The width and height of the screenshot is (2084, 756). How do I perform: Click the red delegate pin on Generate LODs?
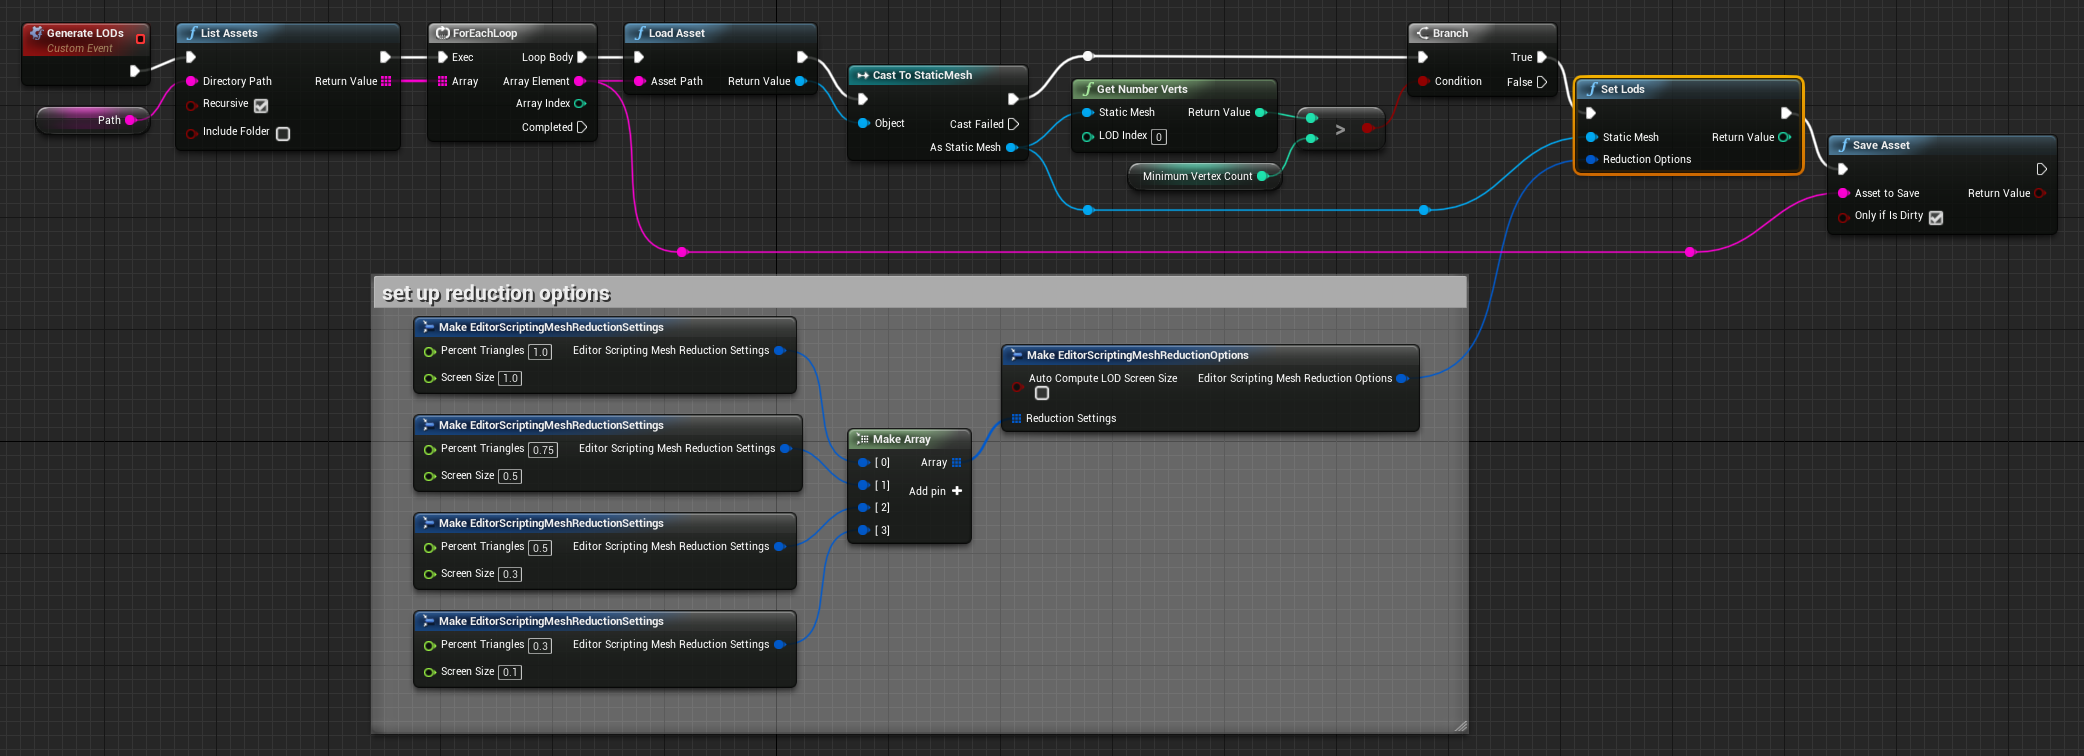(140, 39)
